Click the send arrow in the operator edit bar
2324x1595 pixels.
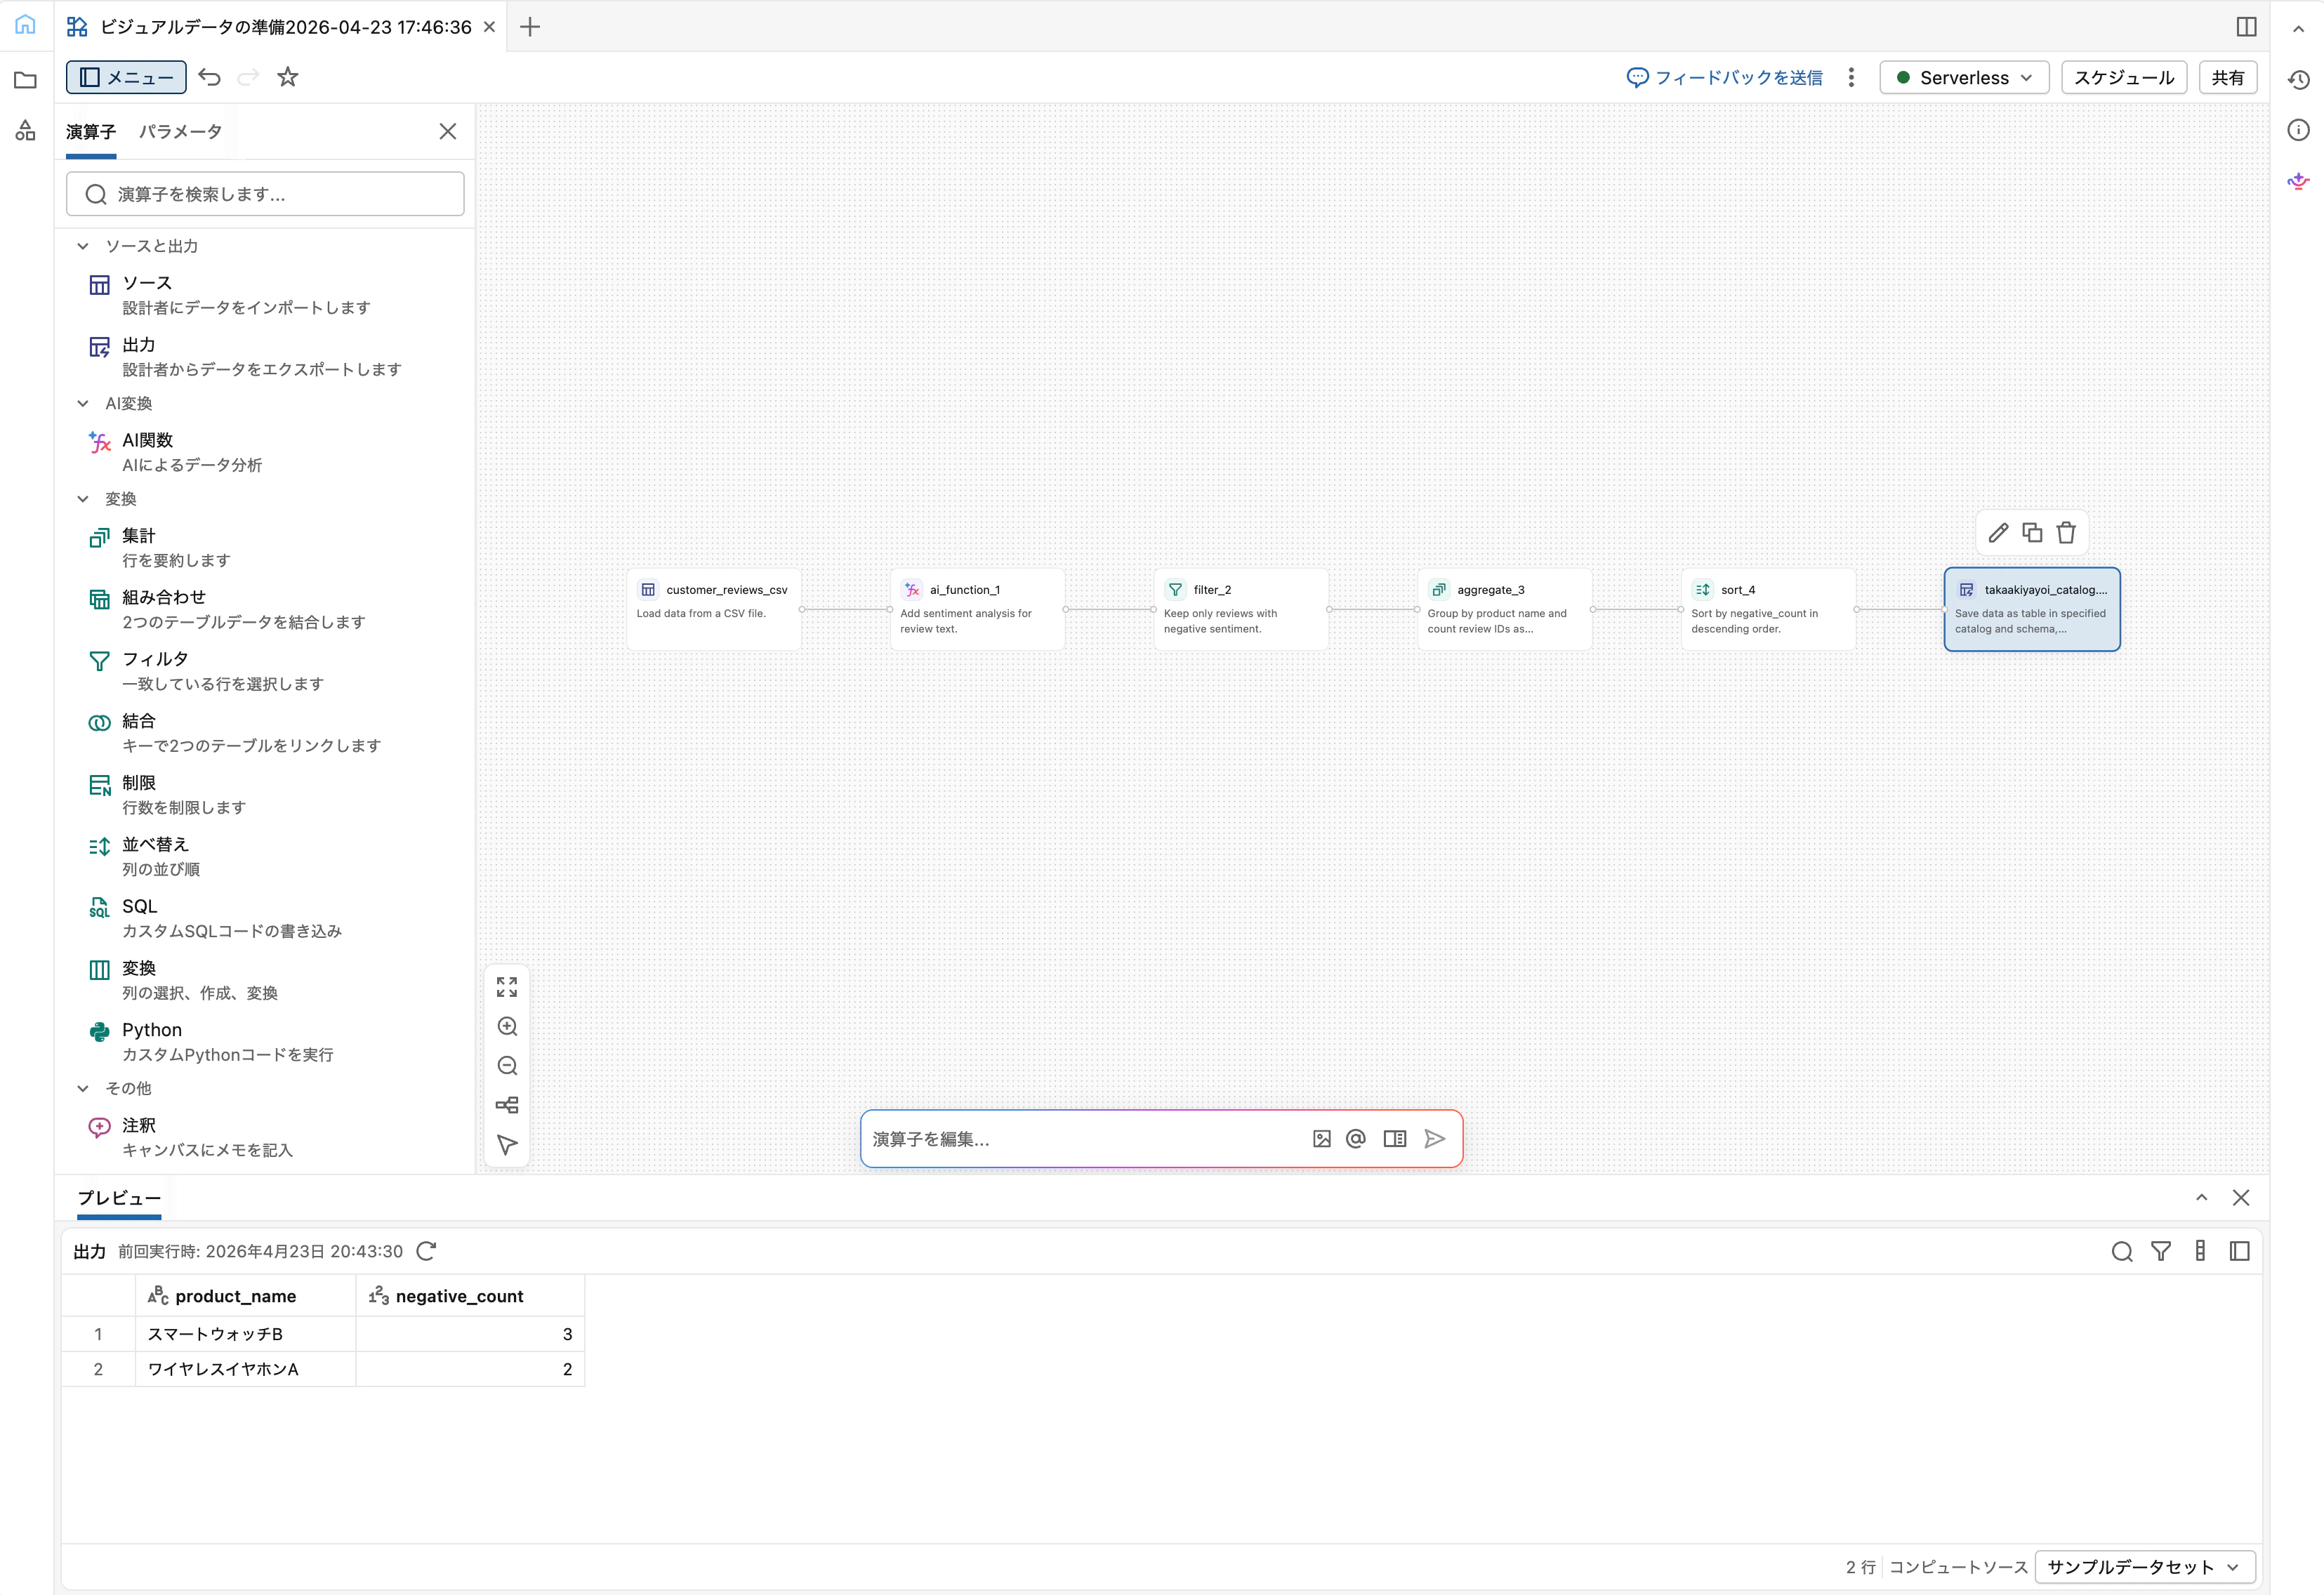1434,1138
